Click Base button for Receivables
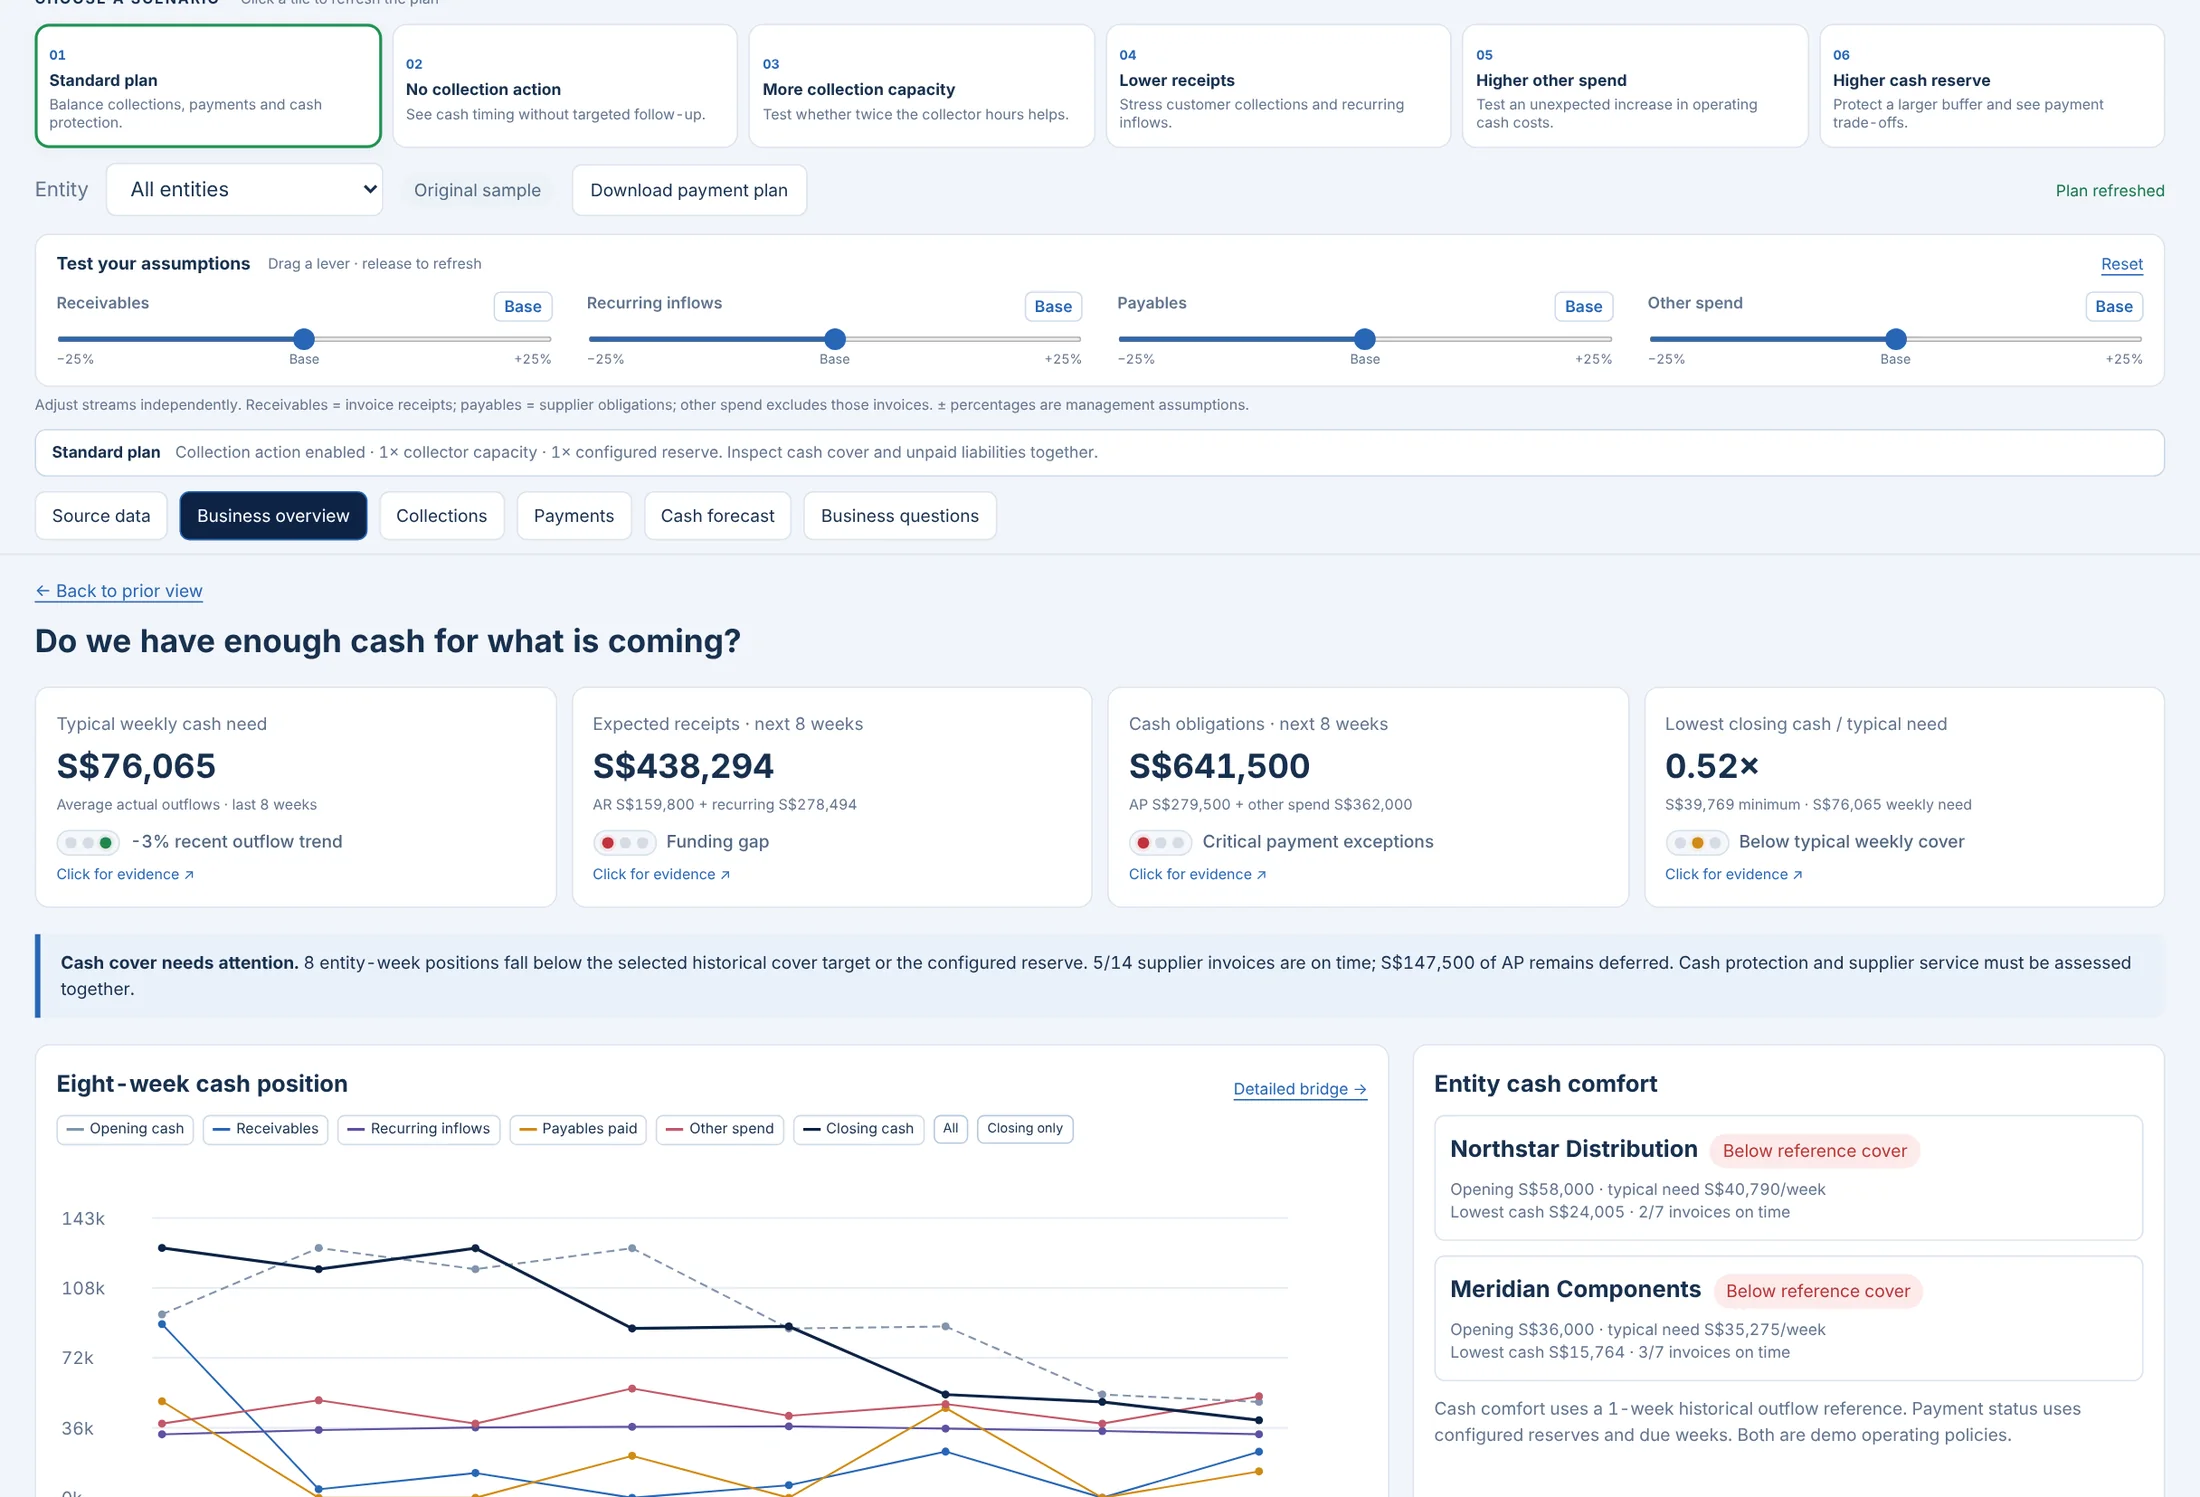 (x=522, y=306)
